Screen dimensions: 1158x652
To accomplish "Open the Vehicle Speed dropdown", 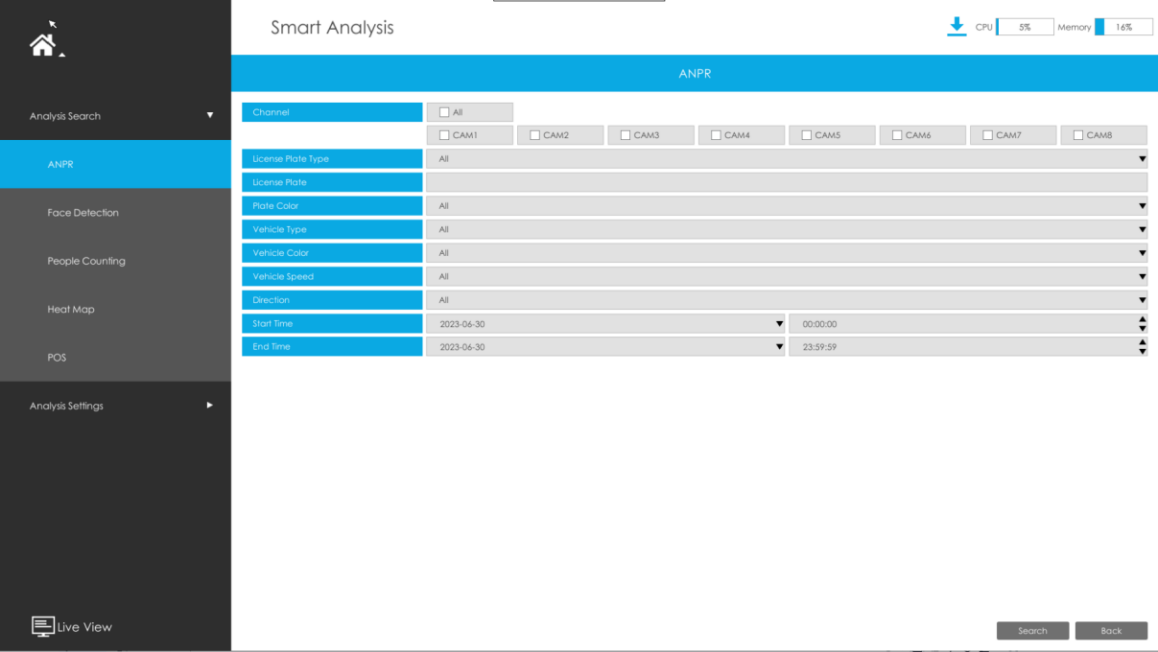I will click(787, 277).
